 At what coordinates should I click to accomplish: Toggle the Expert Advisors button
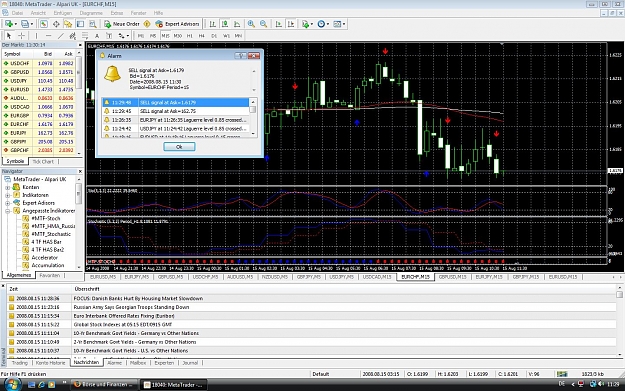177,24
